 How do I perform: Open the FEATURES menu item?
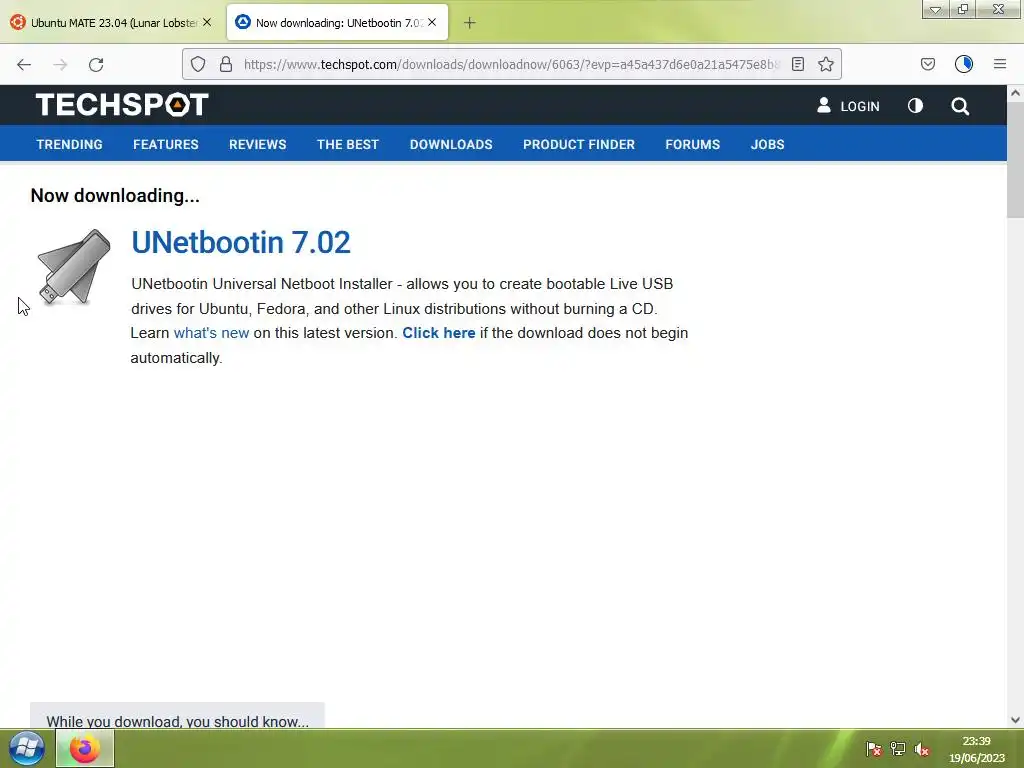click(x=166, y=144)
